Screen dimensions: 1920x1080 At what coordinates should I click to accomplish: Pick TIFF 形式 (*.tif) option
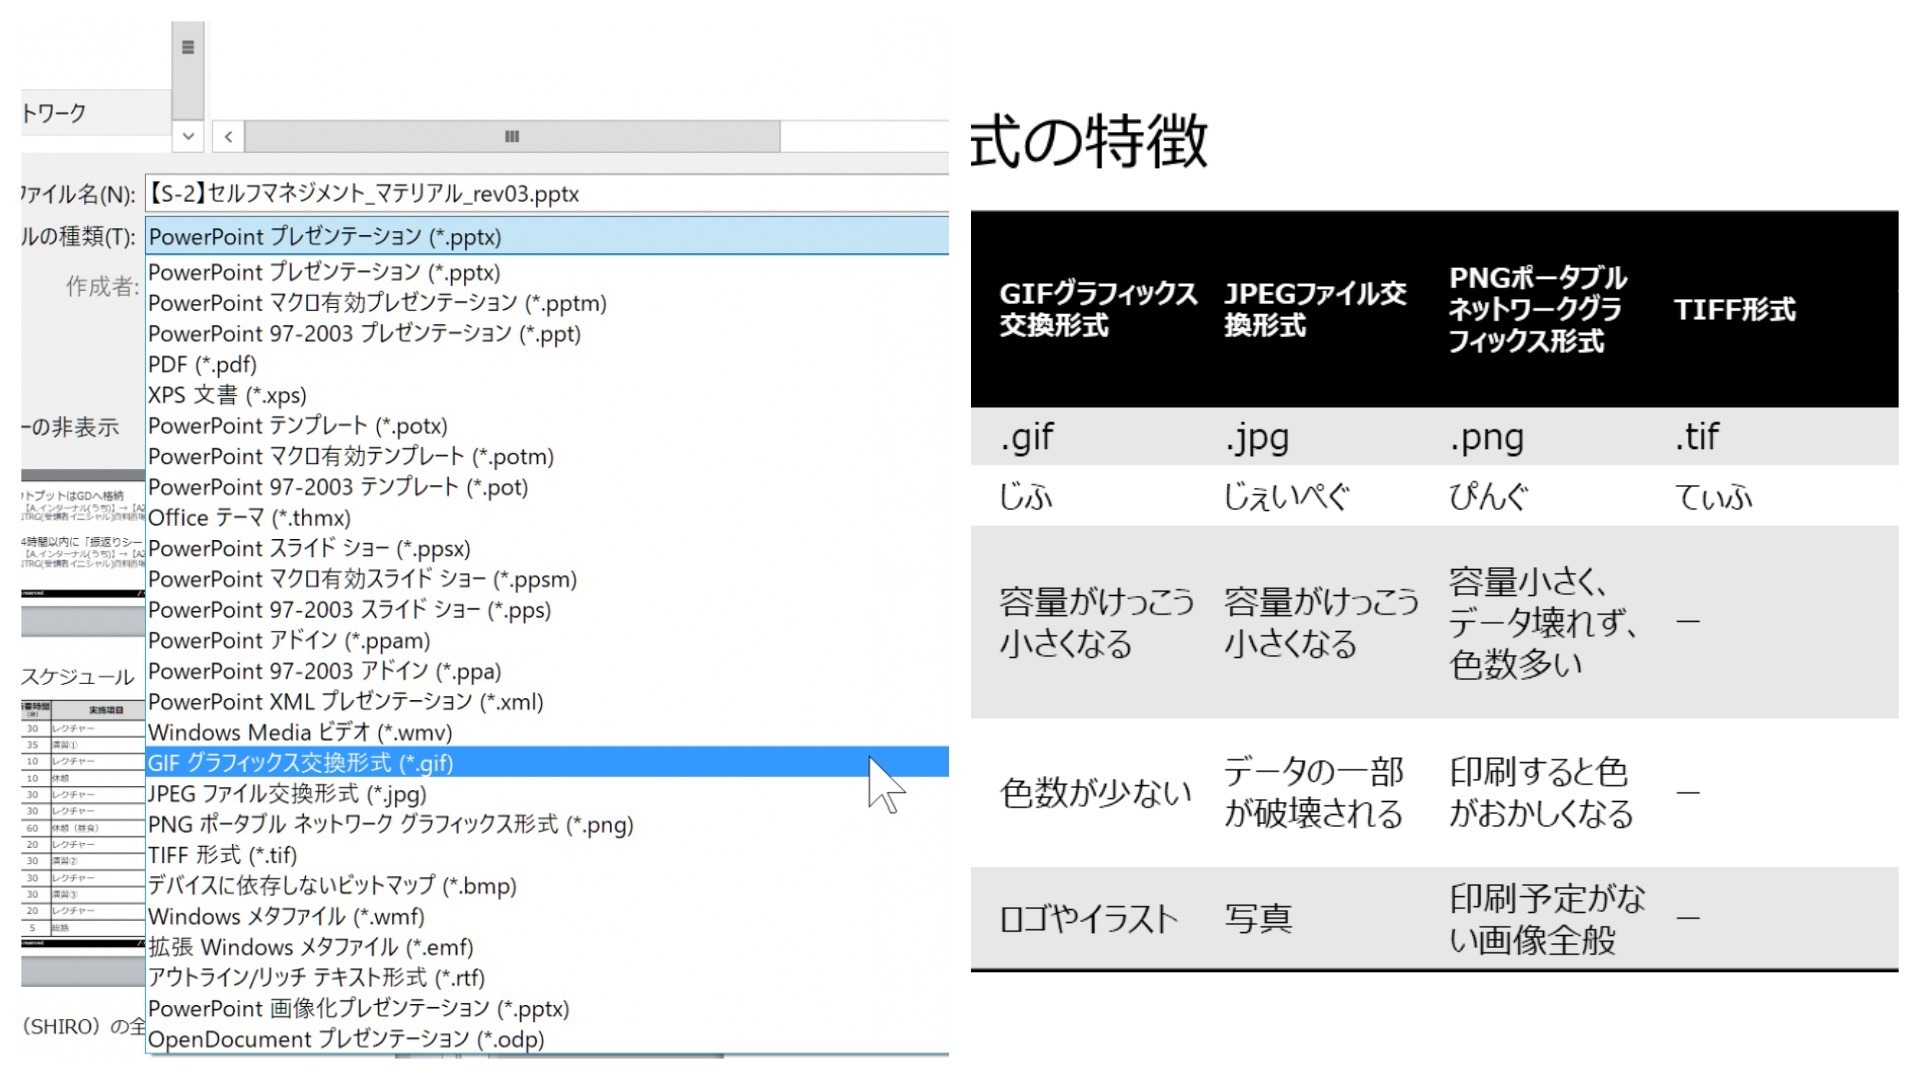(547, 855)
